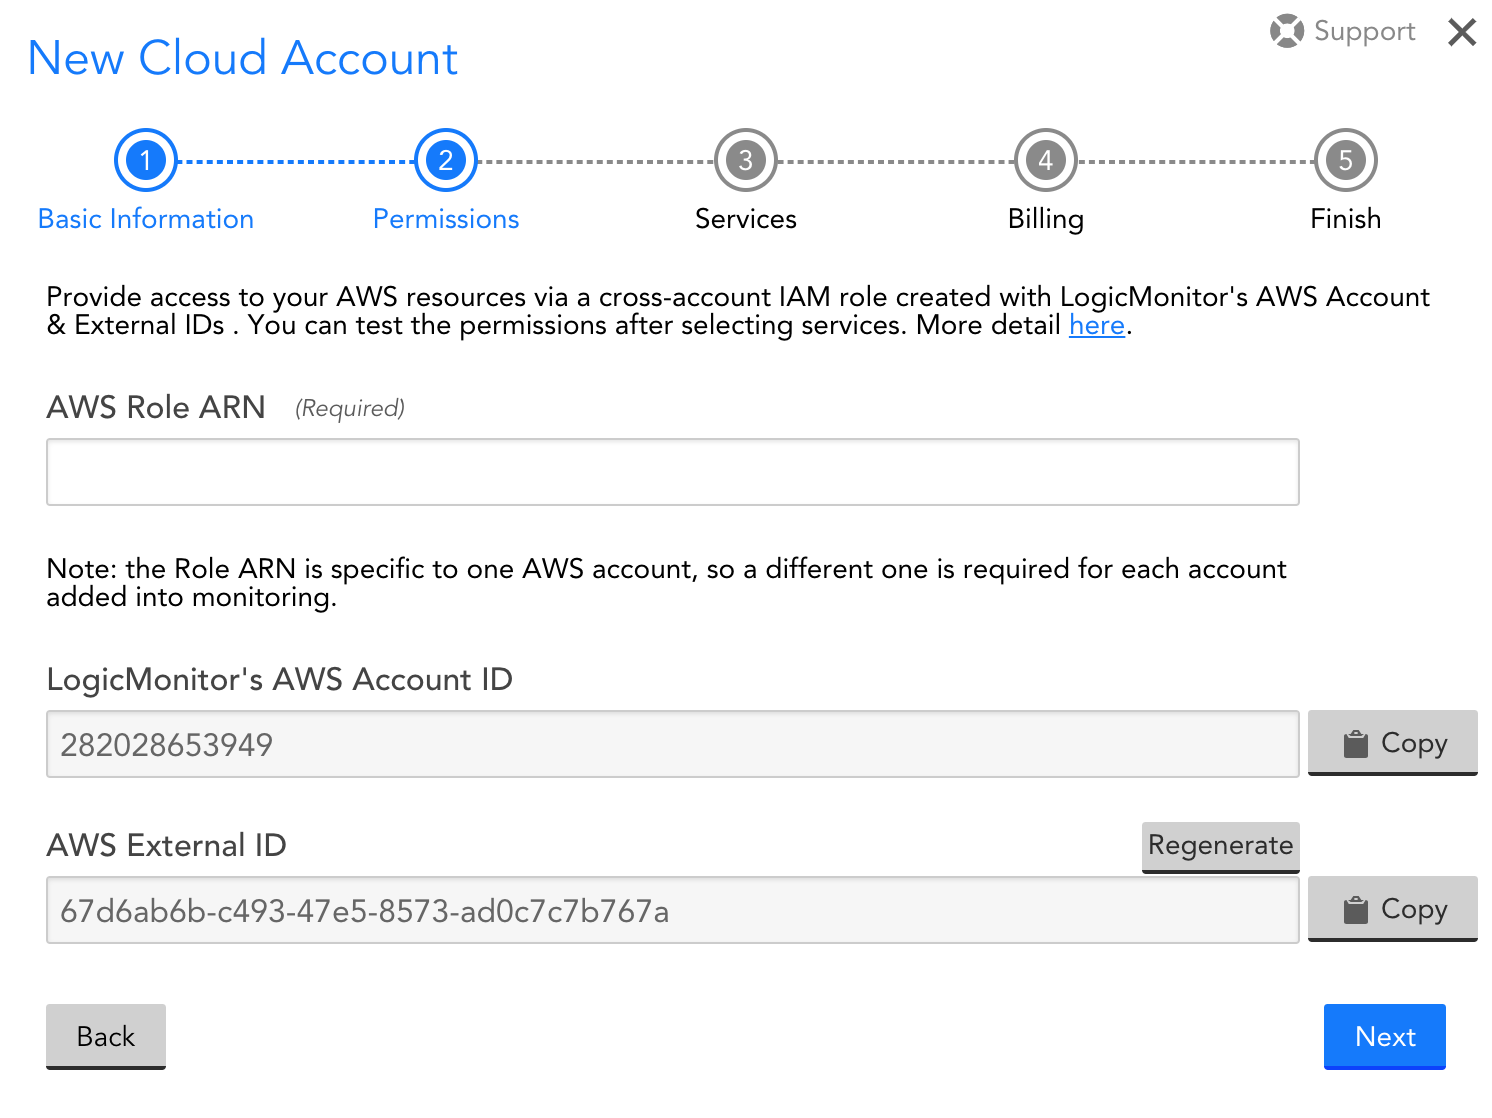Screen dimensions: 1492x1118
Task: Go to step 1 circle Basic Information
Action: point(146,160)
